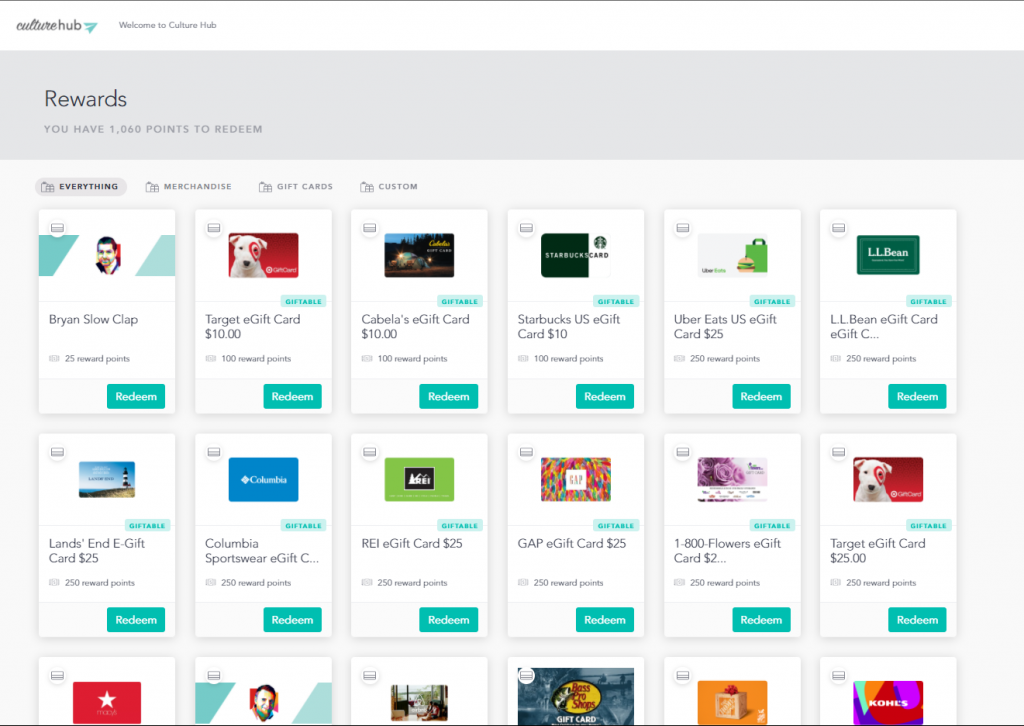
Task: Click the Cabela's gift card image
Action: [x=419, y=255]
